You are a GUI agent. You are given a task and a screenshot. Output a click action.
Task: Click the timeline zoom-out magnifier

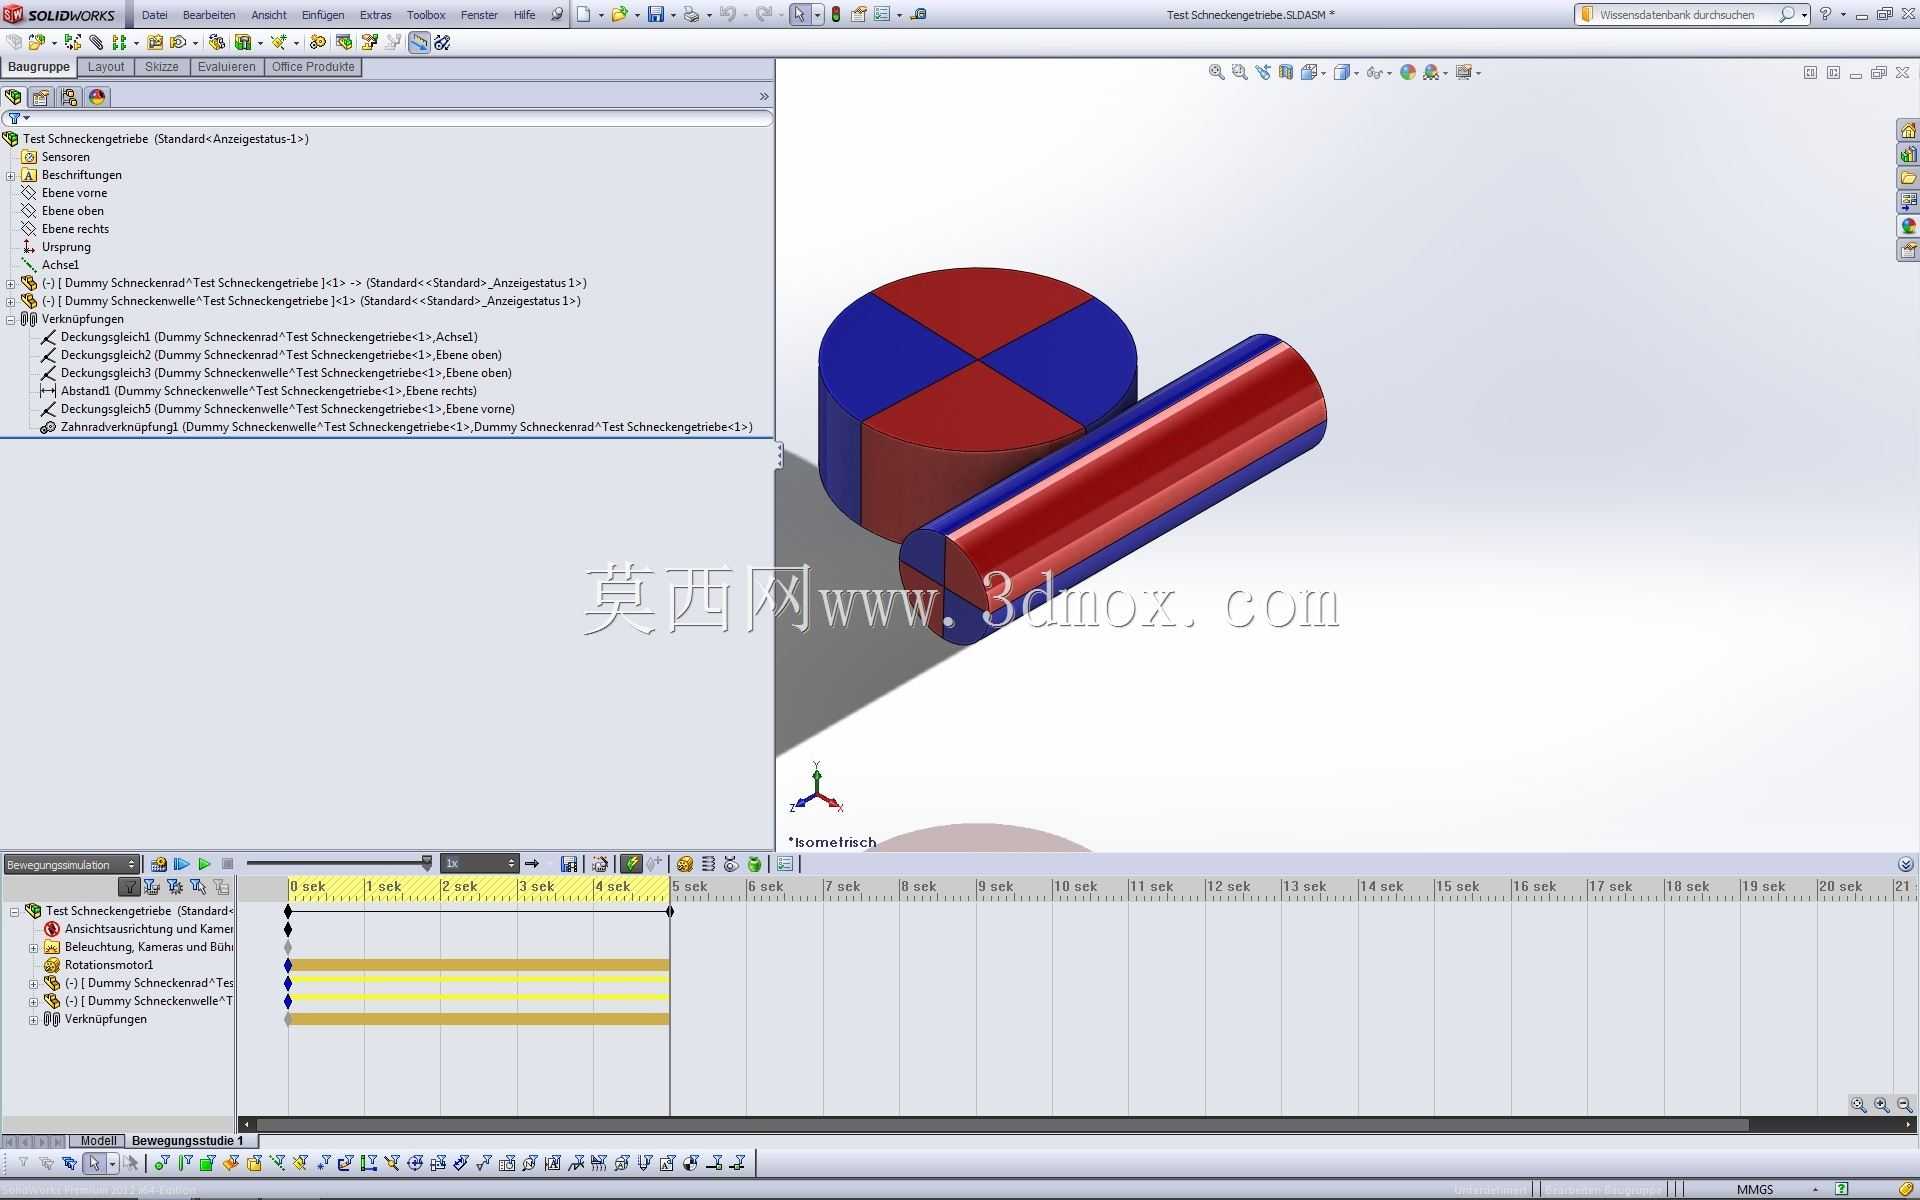click(1904, 1105)
